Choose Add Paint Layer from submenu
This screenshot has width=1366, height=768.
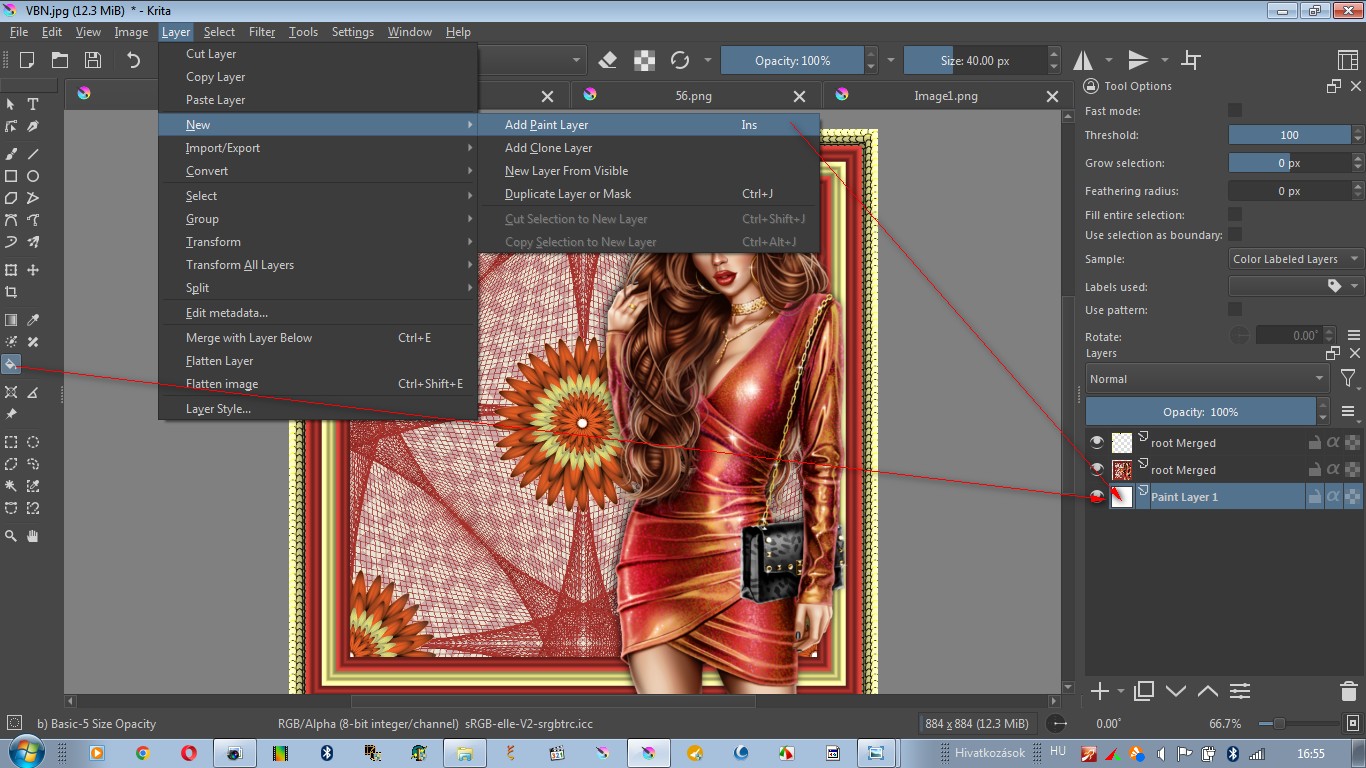pos(648,125)
